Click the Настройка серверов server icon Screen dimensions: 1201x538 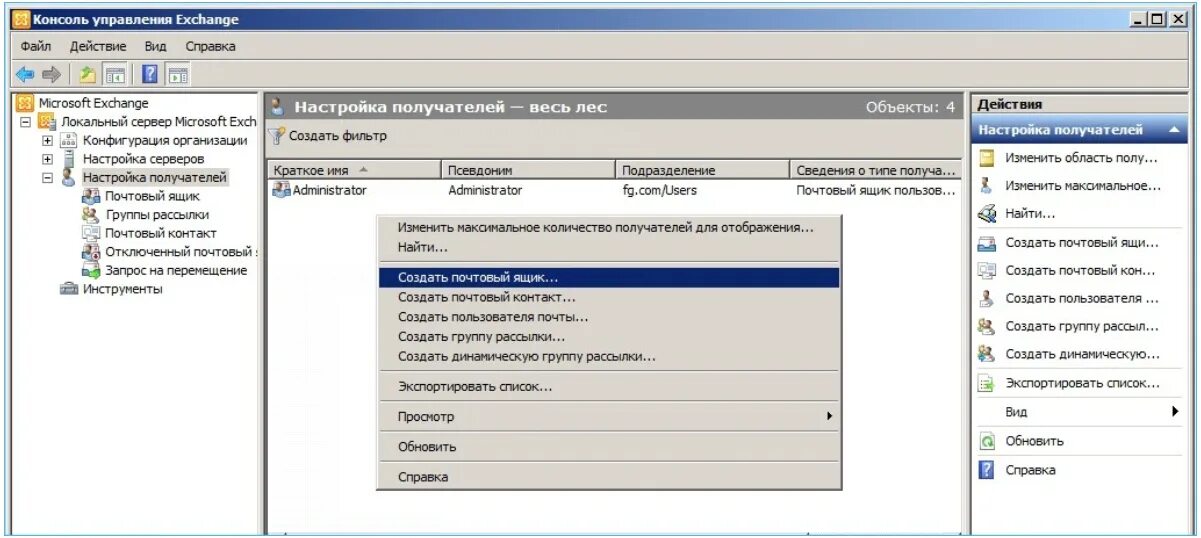click(69, 159)
